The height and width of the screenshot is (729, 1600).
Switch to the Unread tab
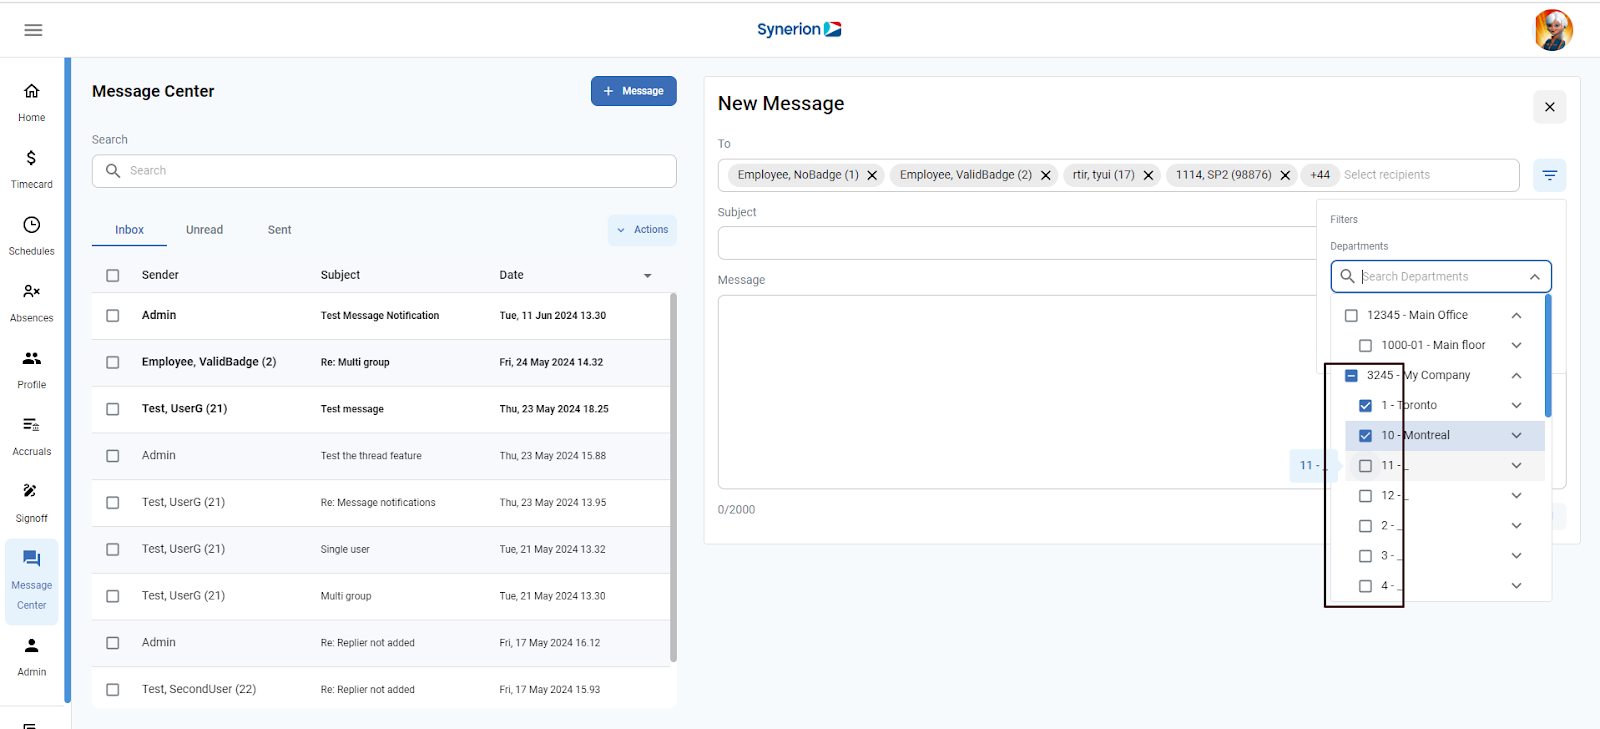coord(204,230)
